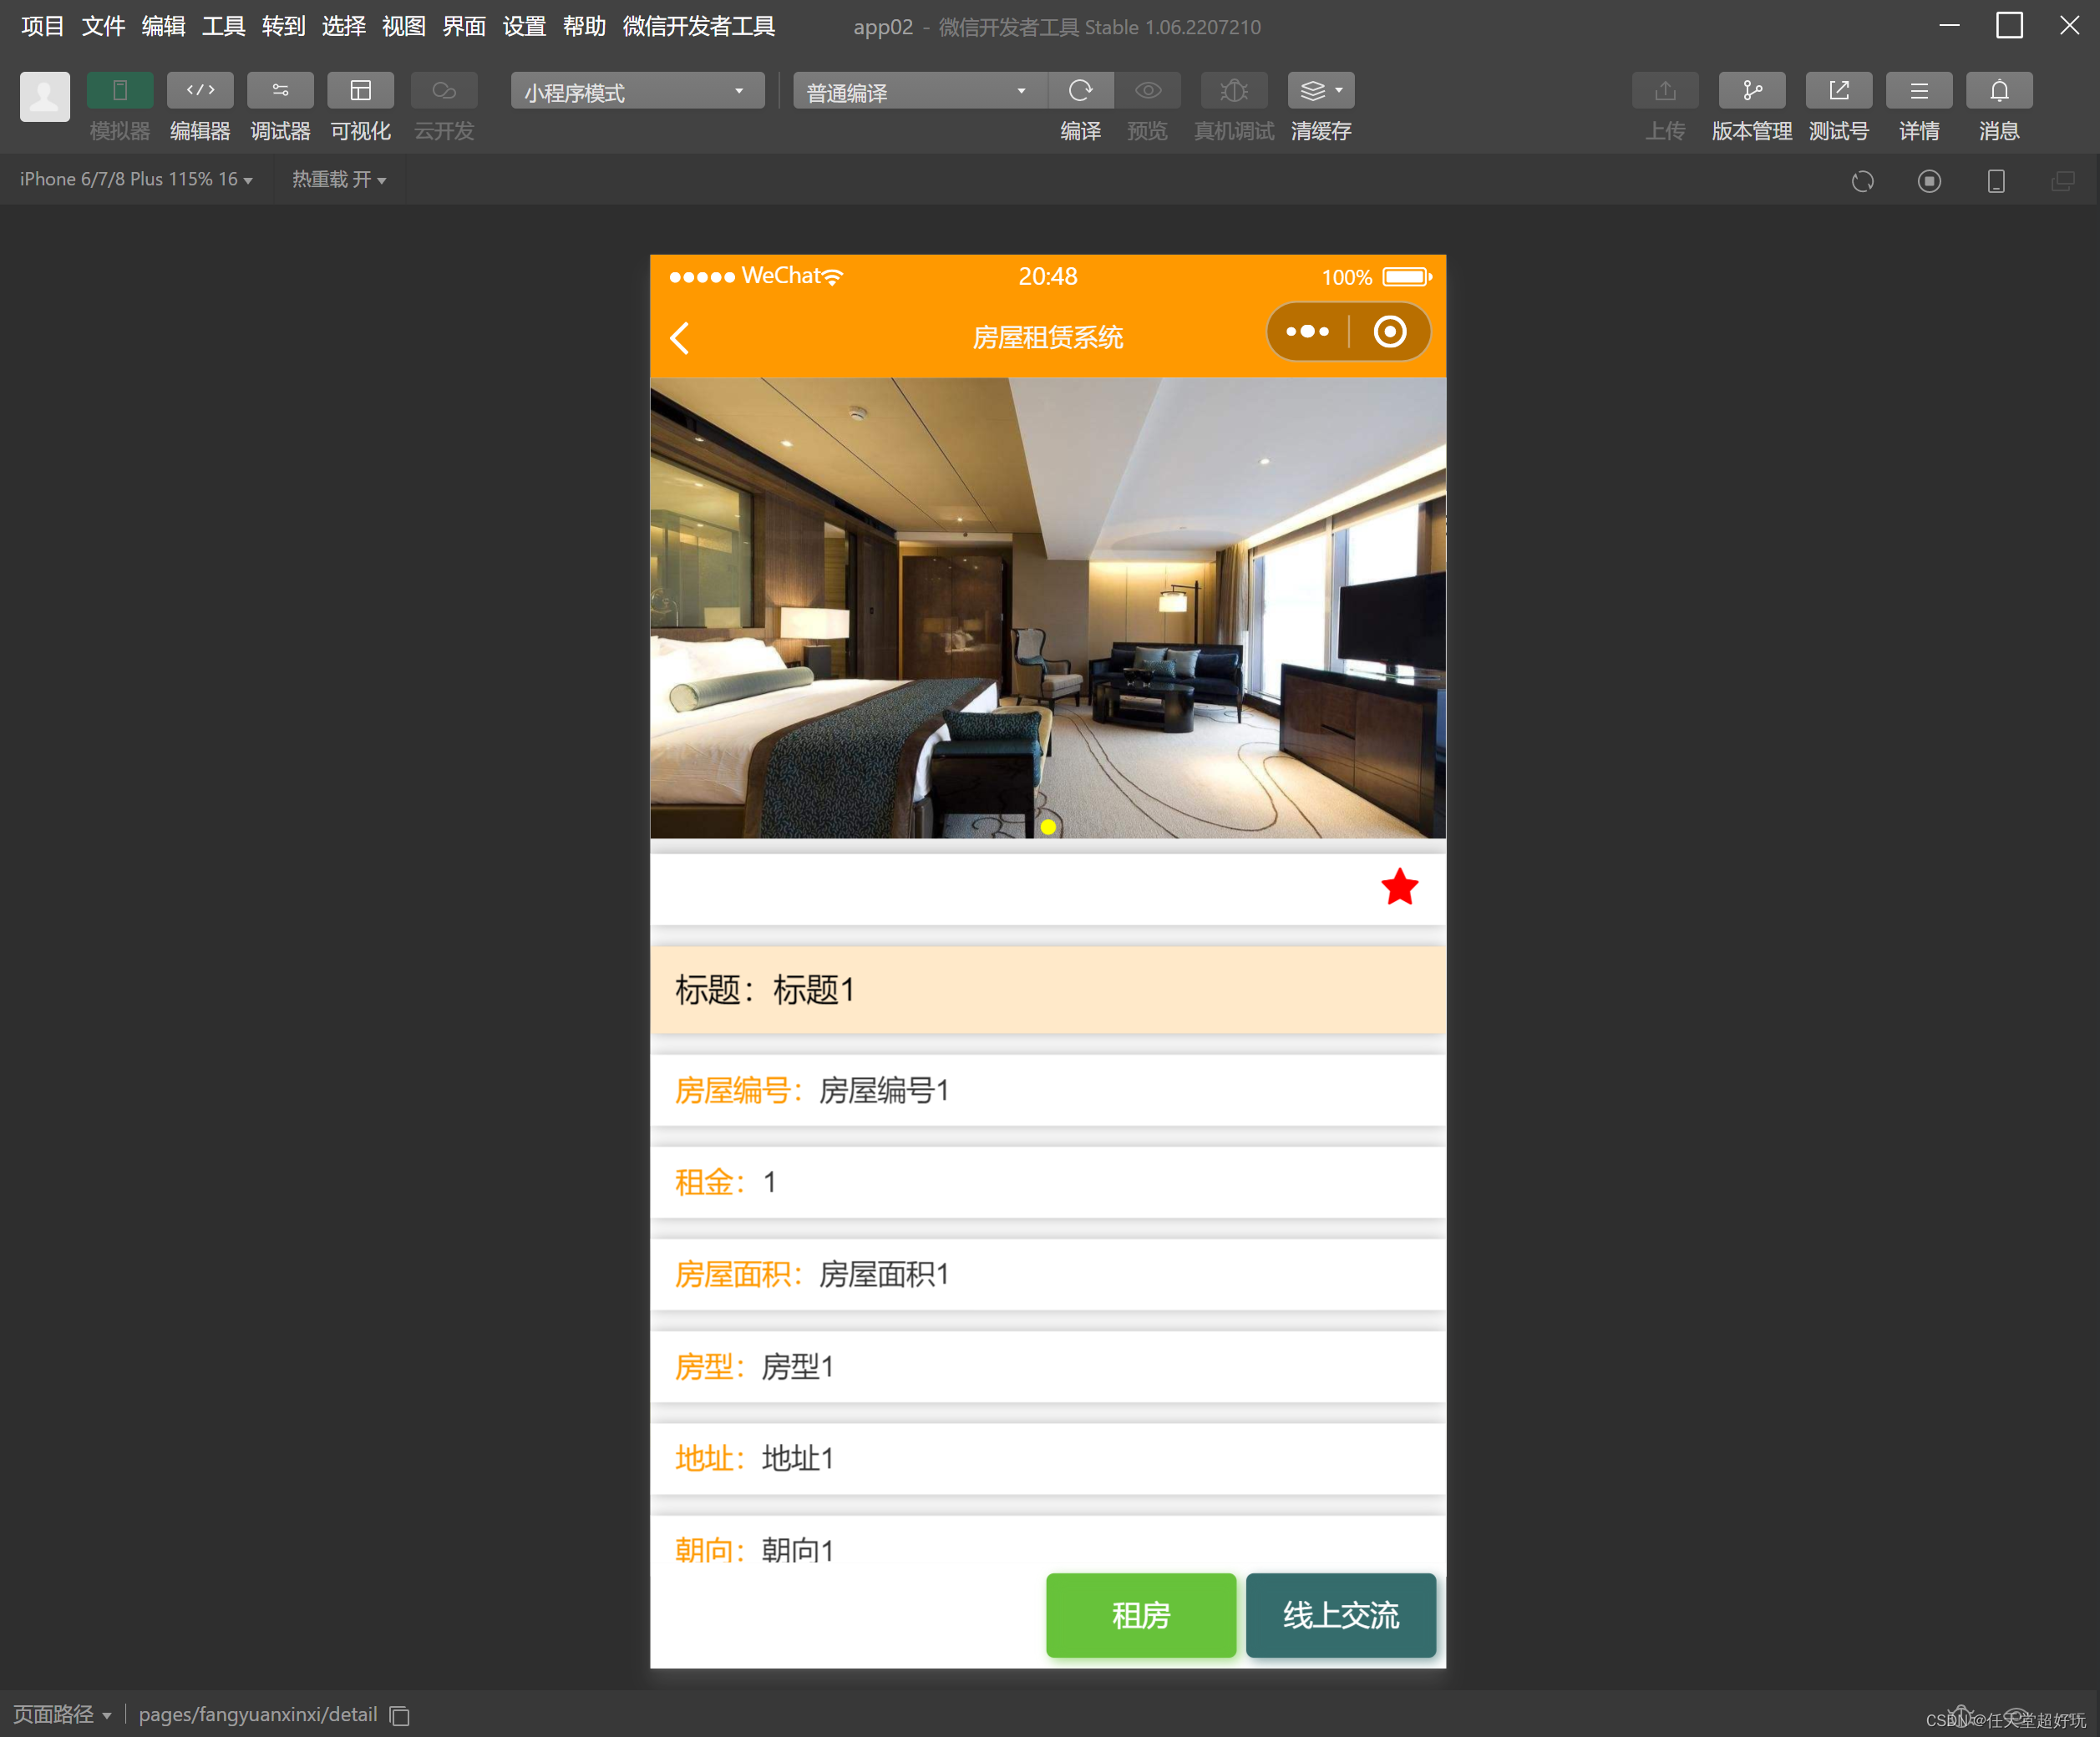
Task: Open the 编辑 menu
Action: coord(163,26)
